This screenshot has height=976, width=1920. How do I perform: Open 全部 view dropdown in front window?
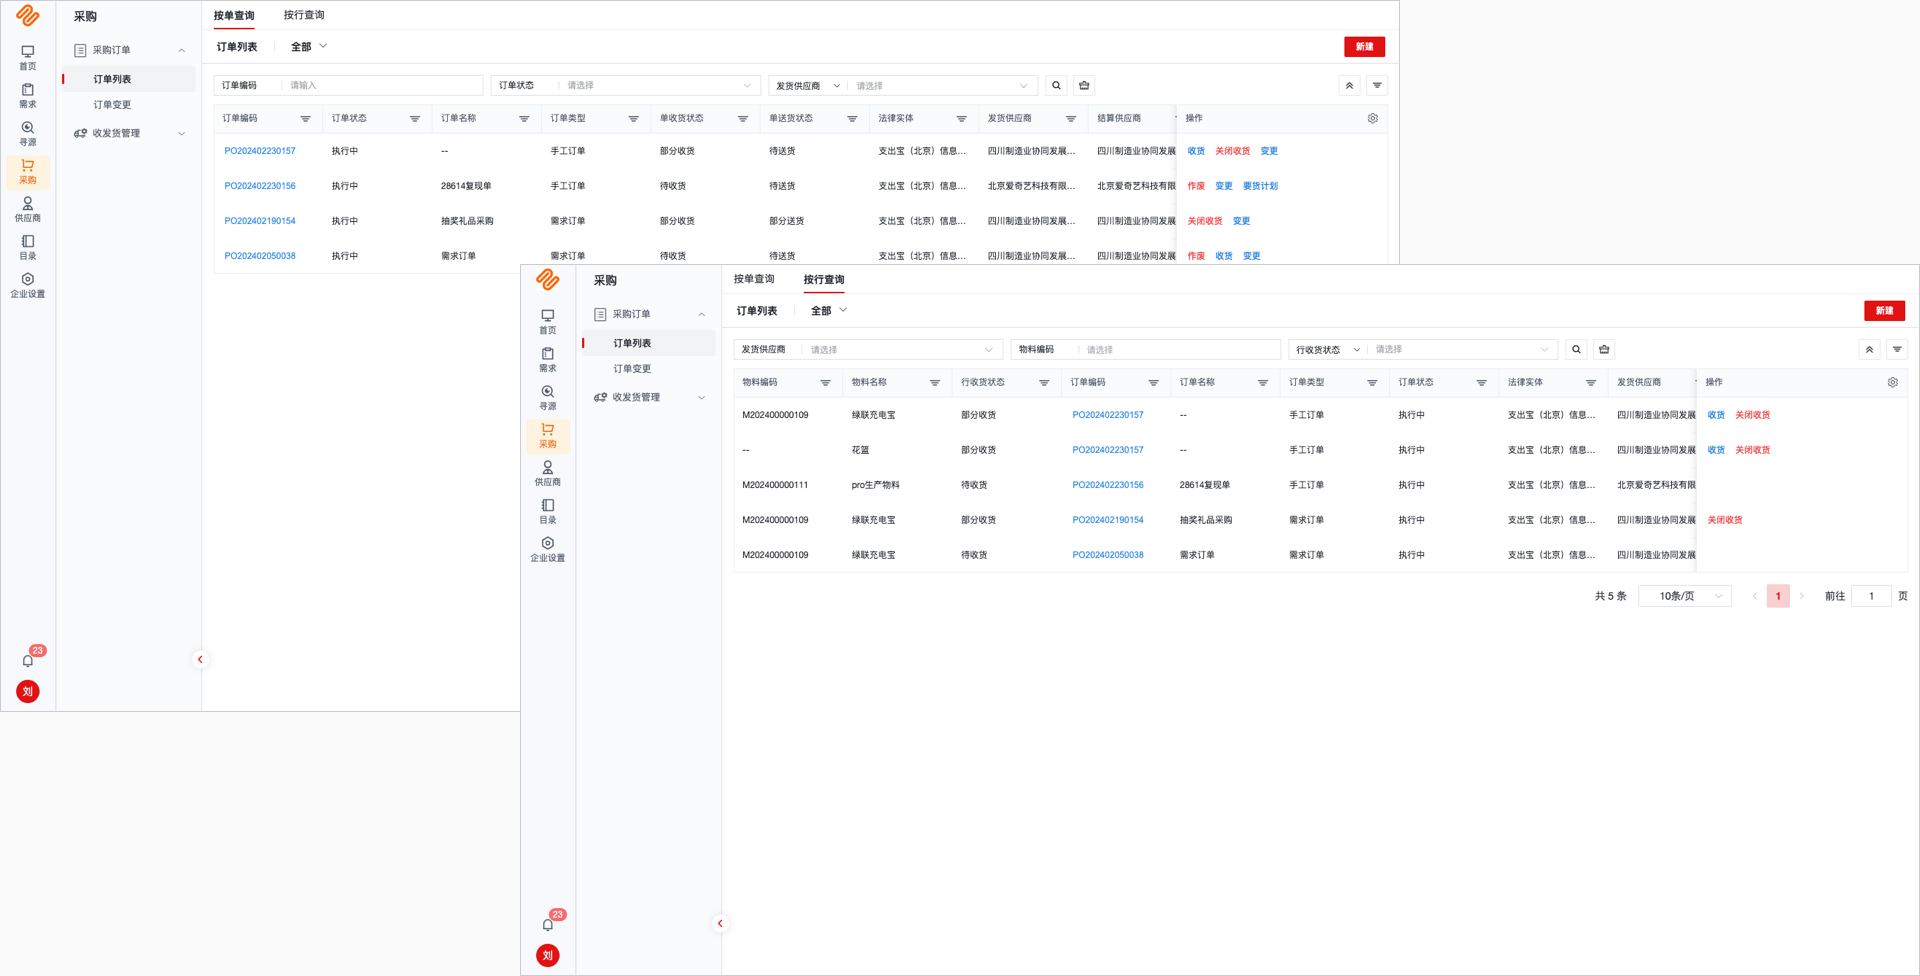pyautogui.click(x=829, y=311)
